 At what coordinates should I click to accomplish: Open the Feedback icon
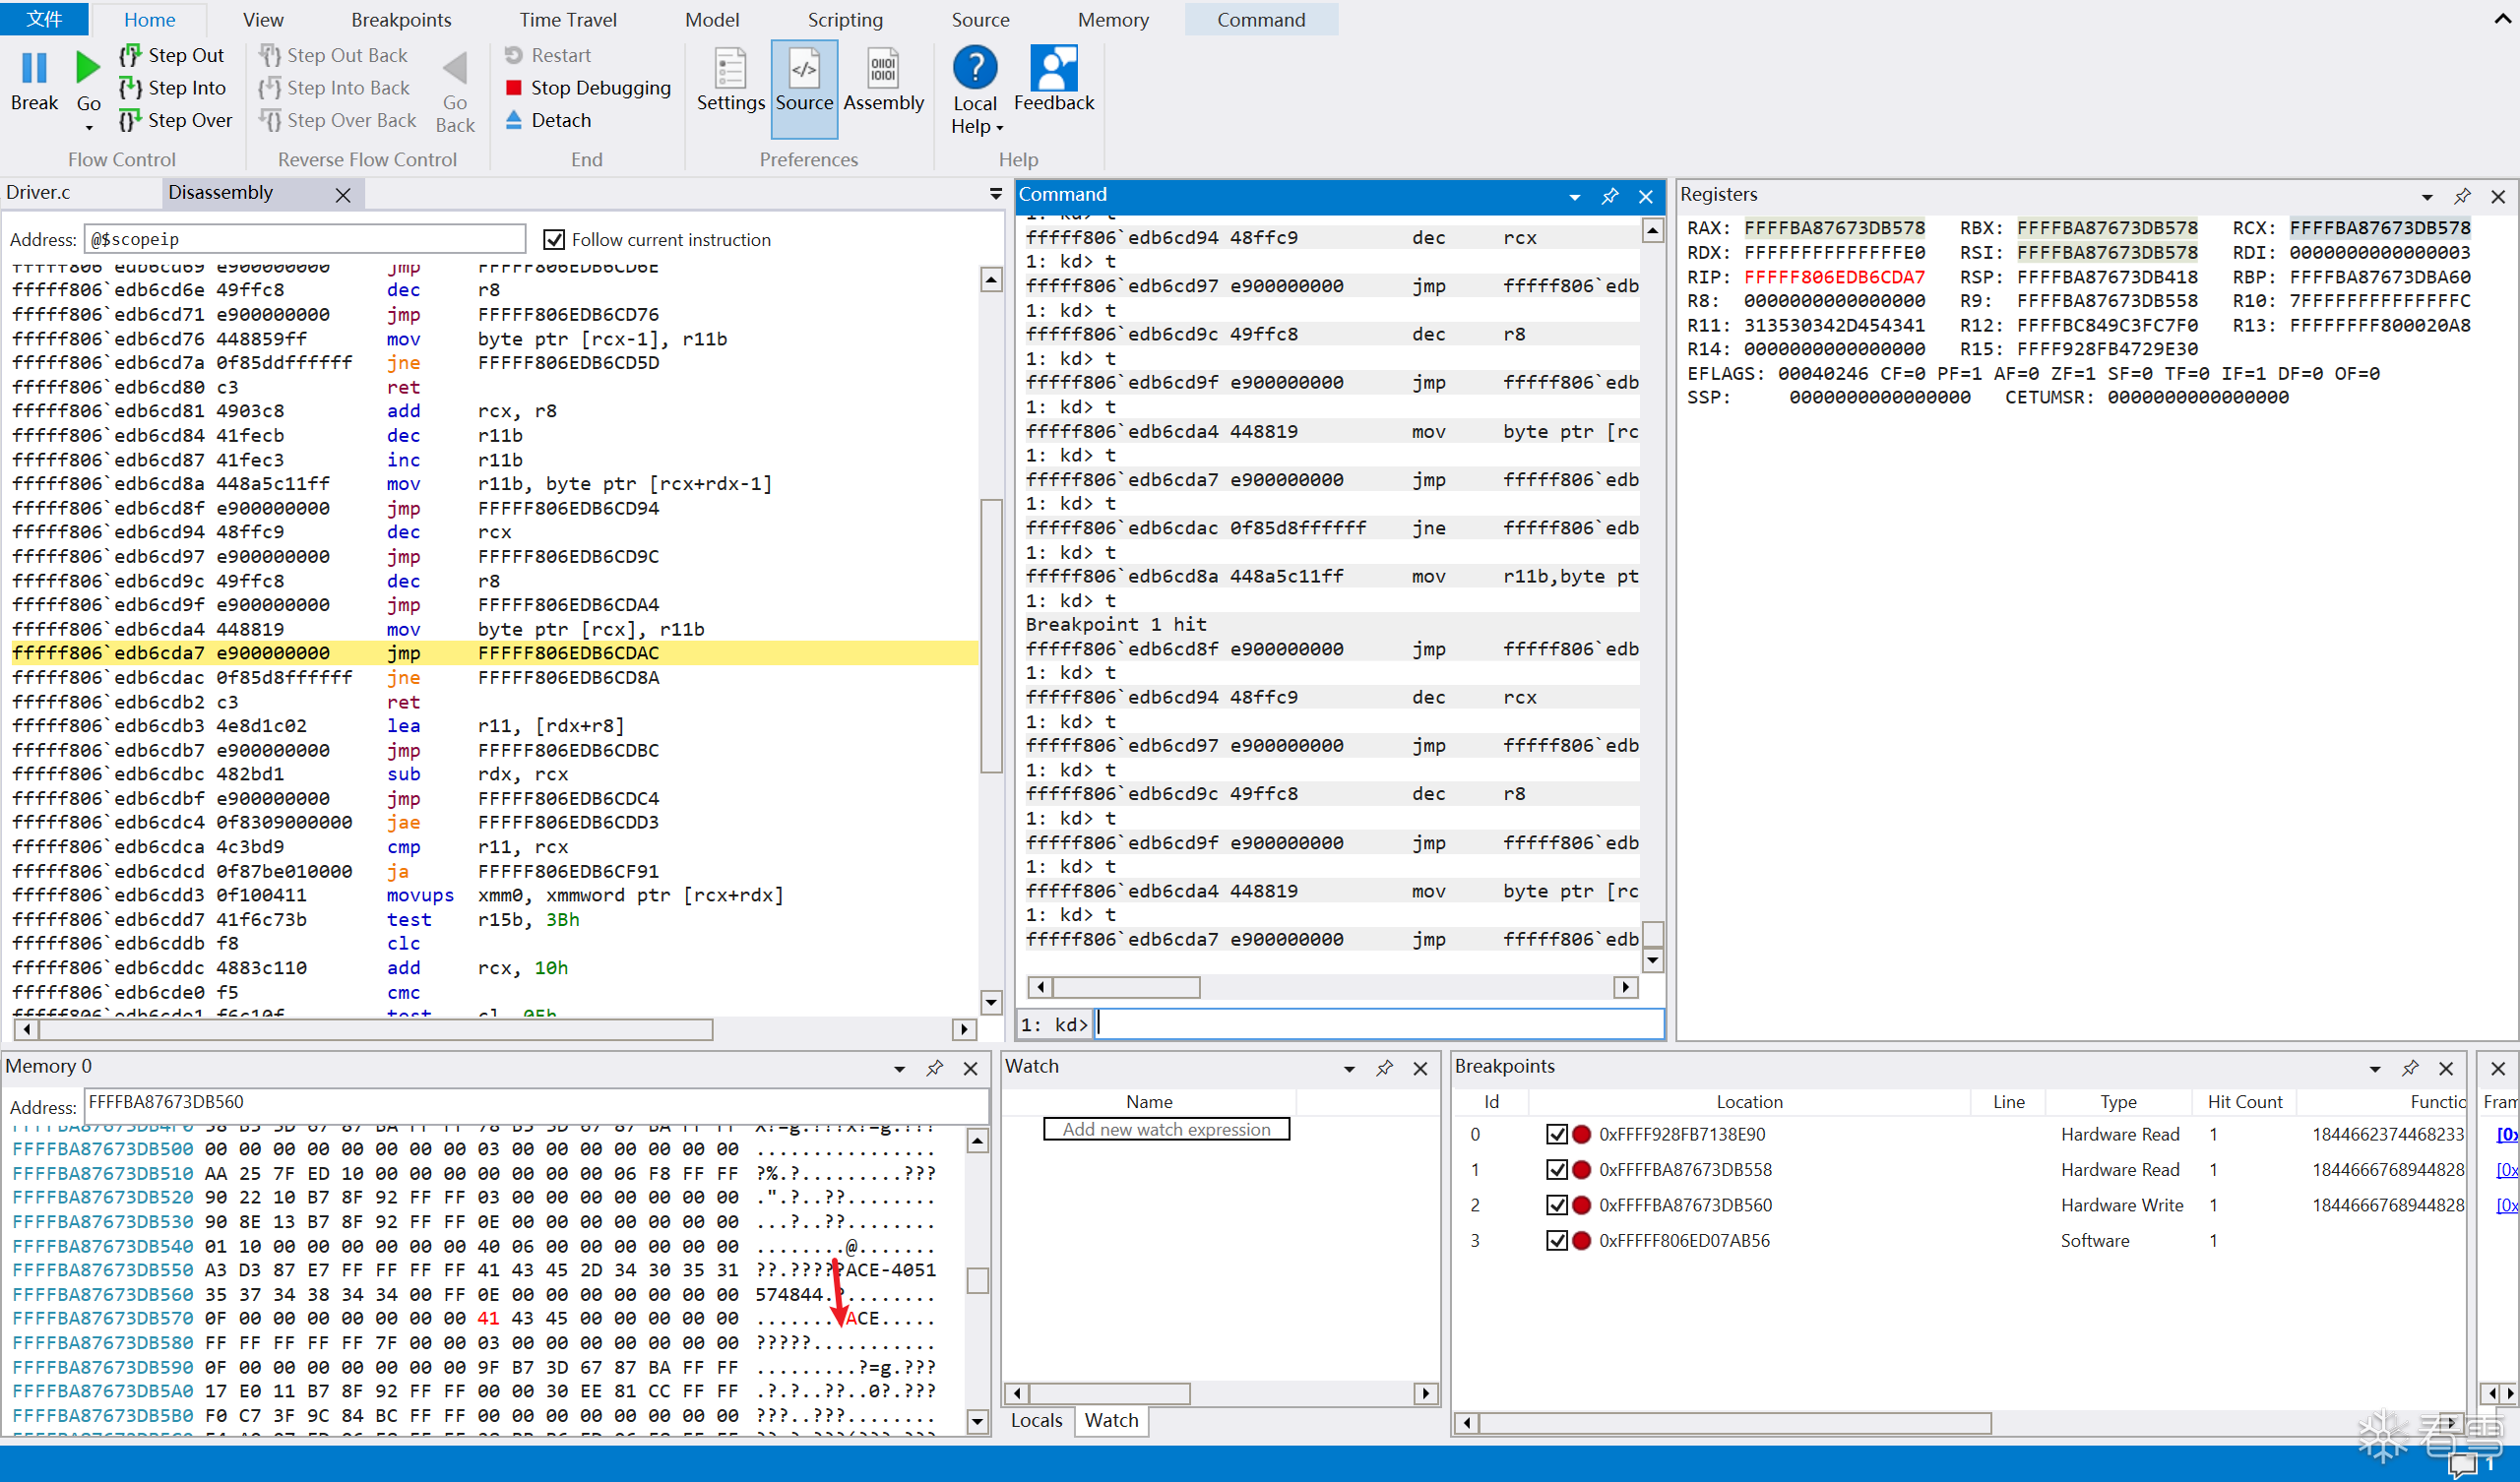[x=1054, y=67]
